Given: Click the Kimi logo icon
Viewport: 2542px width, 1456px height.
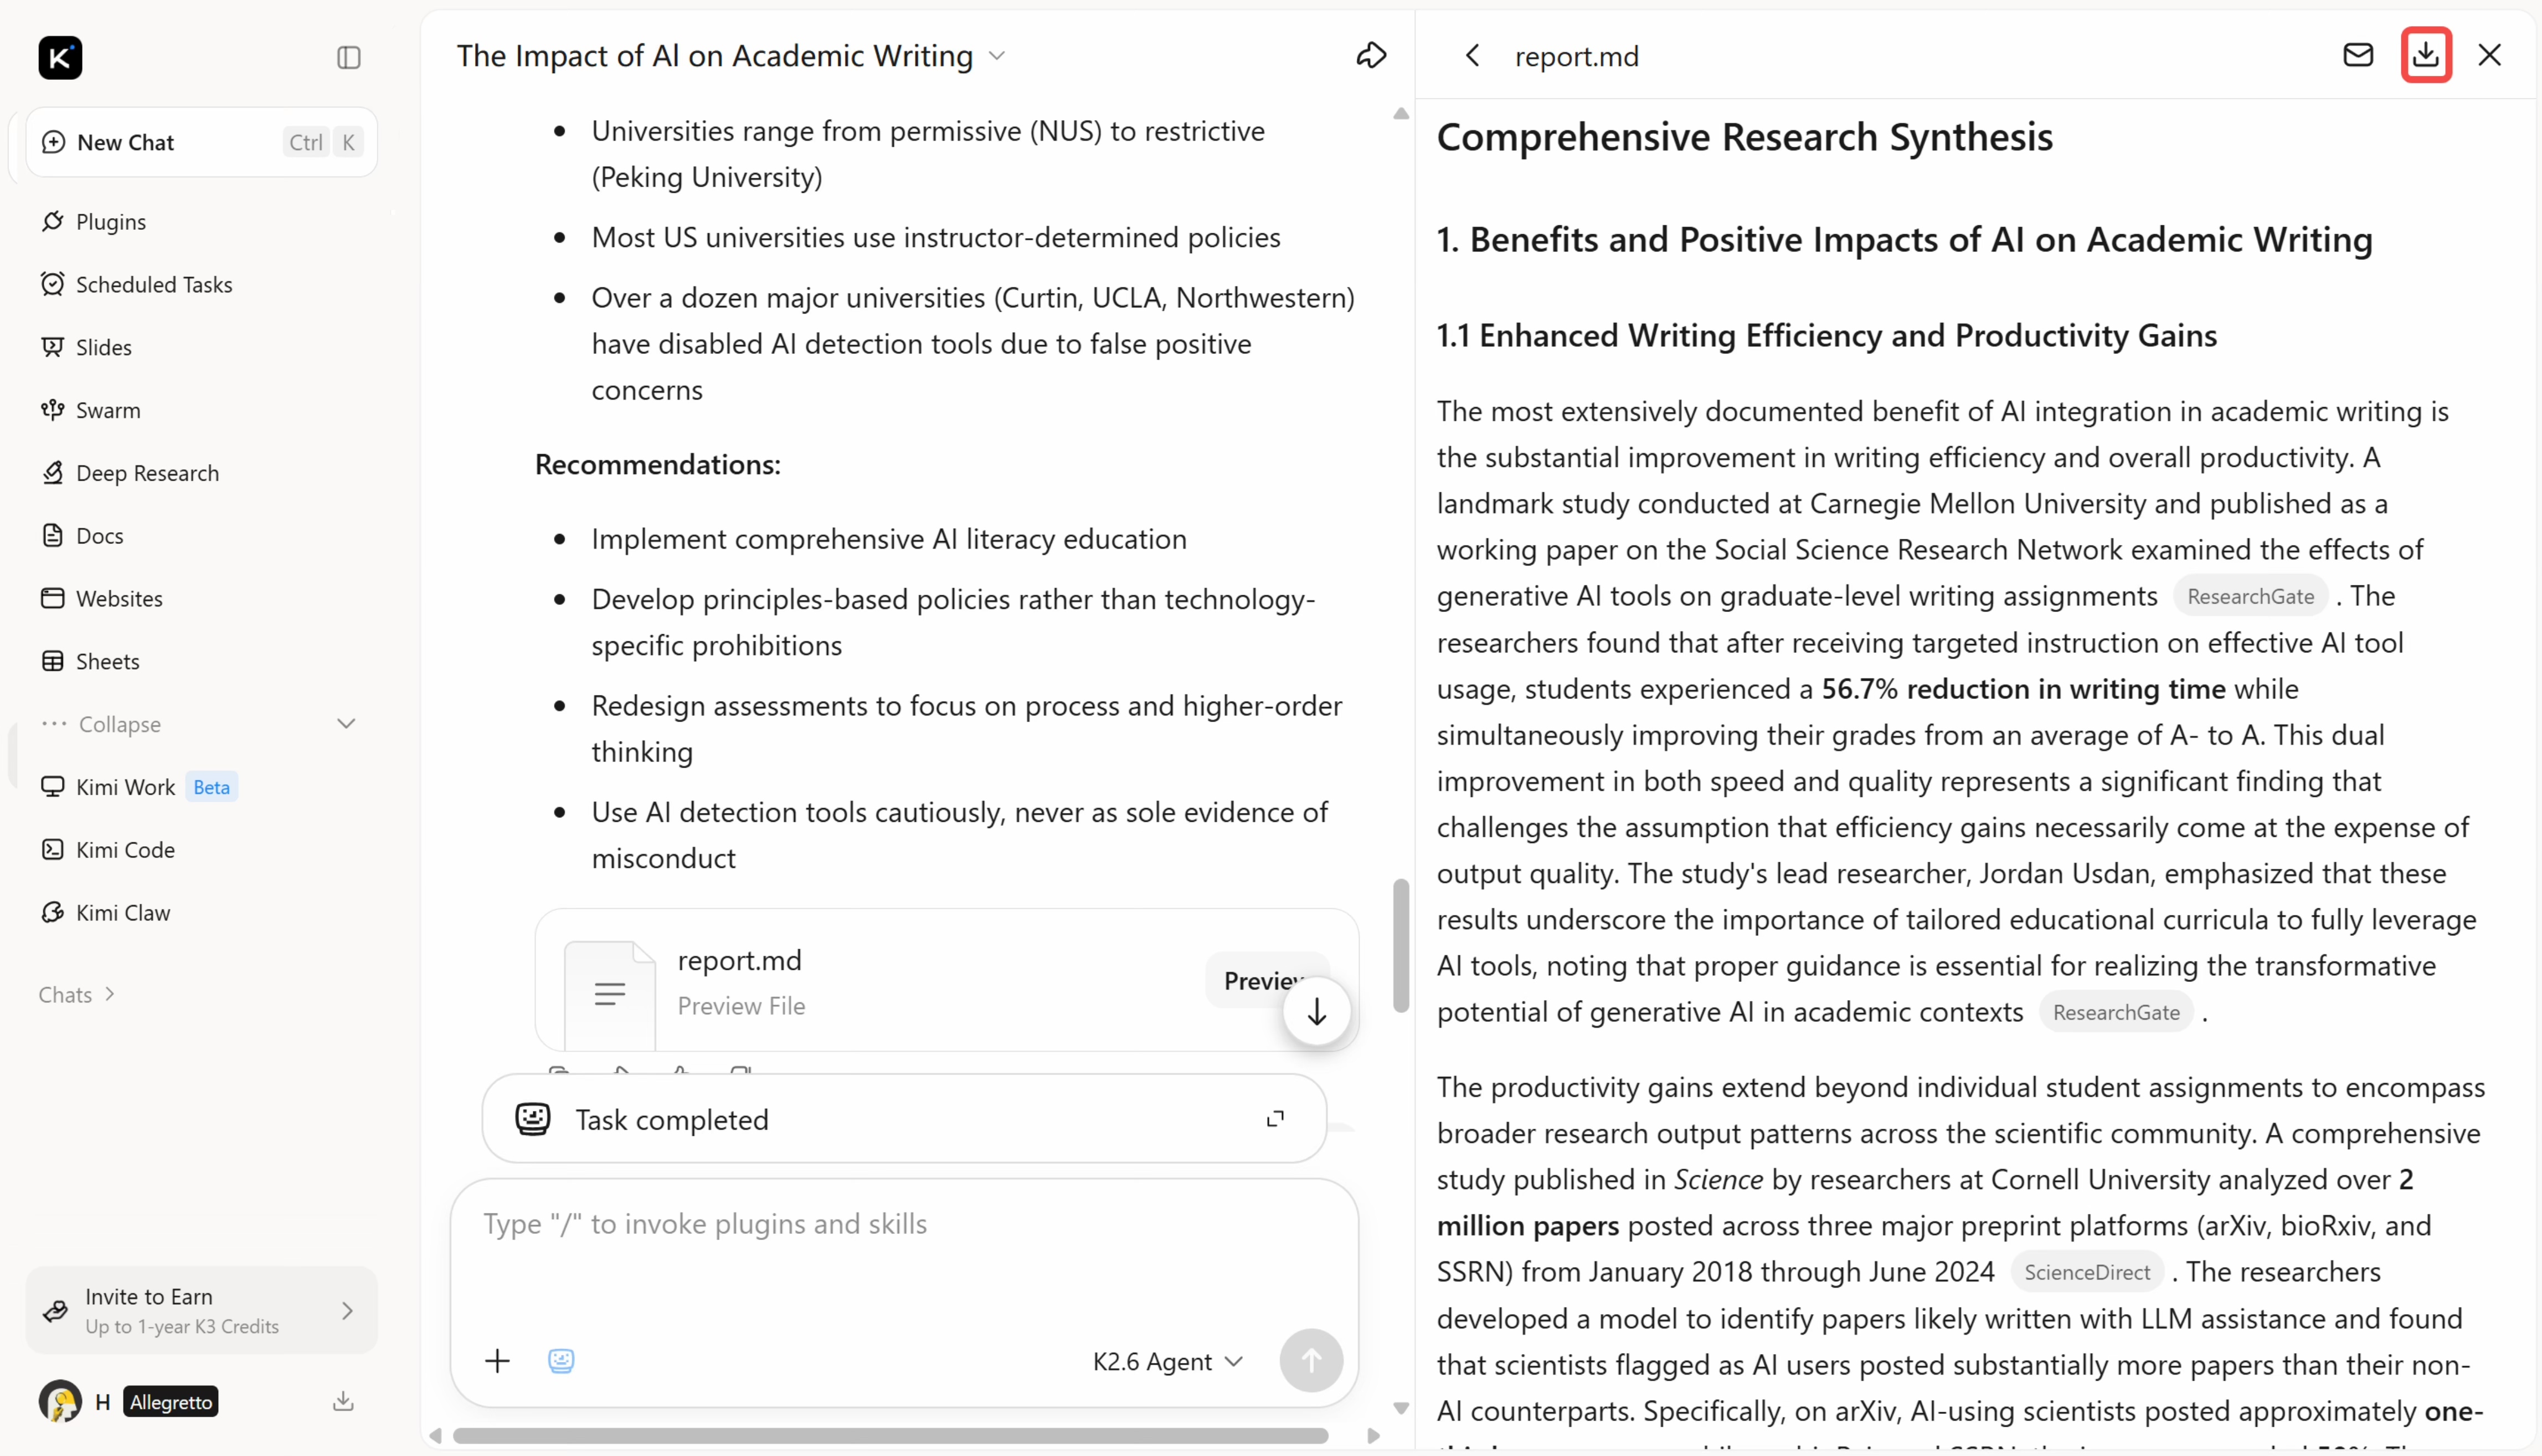Looking at the screenshot, I should click(x=60, y=57).
